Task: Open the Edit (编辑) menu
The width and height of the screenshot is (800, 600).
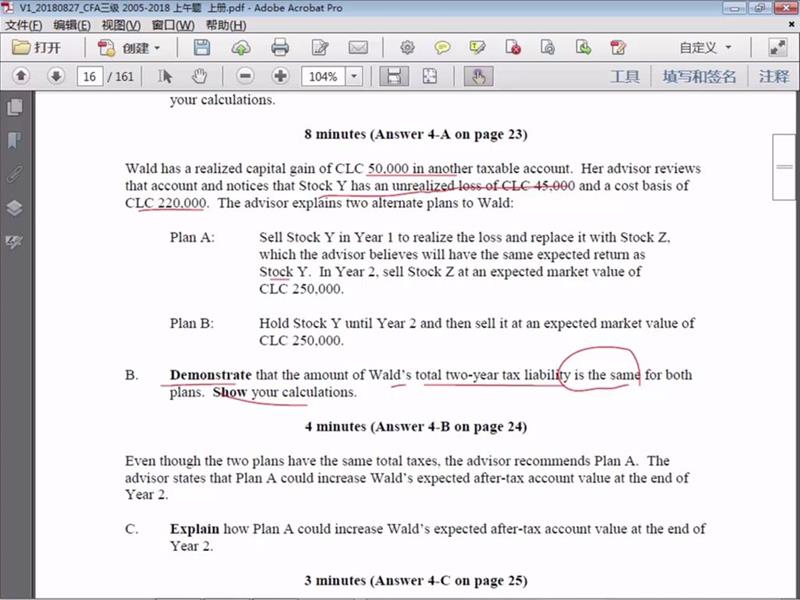Action: 72,25
